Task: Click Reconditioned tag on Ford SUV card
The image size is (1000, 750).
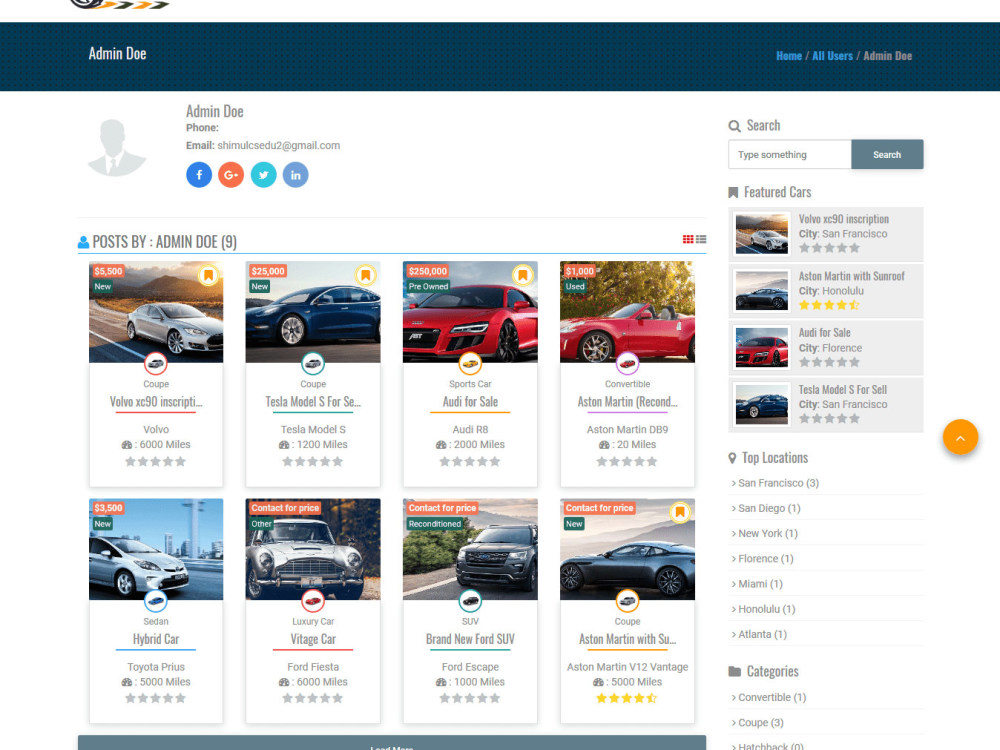Action: (434, 524)
